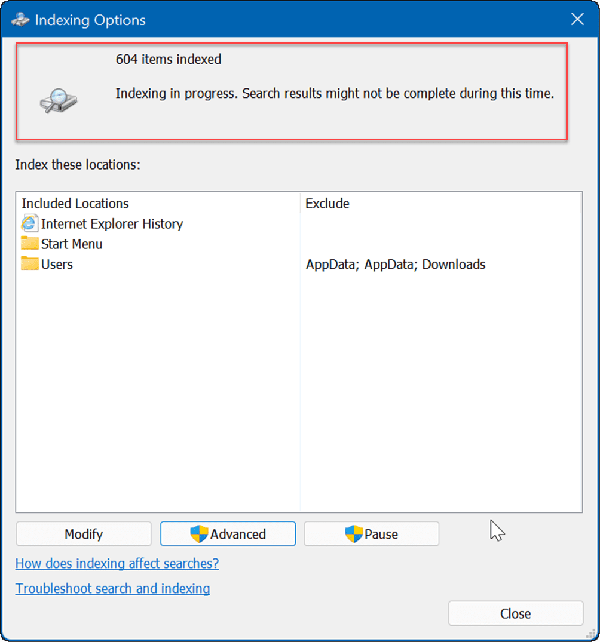
Task: Click the Start Menu folder icon
Action: [29, 244]
